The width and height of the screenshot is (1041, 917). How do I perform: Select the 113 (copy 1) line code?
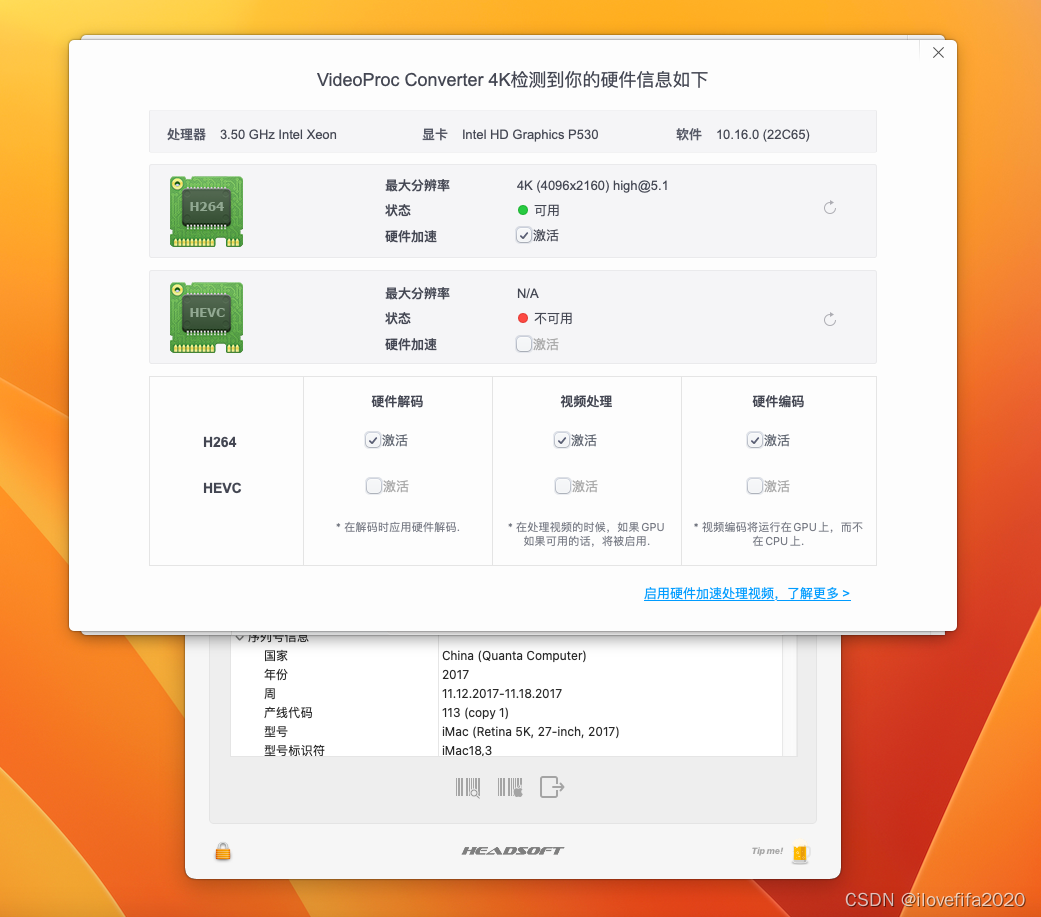click(475, 712)
